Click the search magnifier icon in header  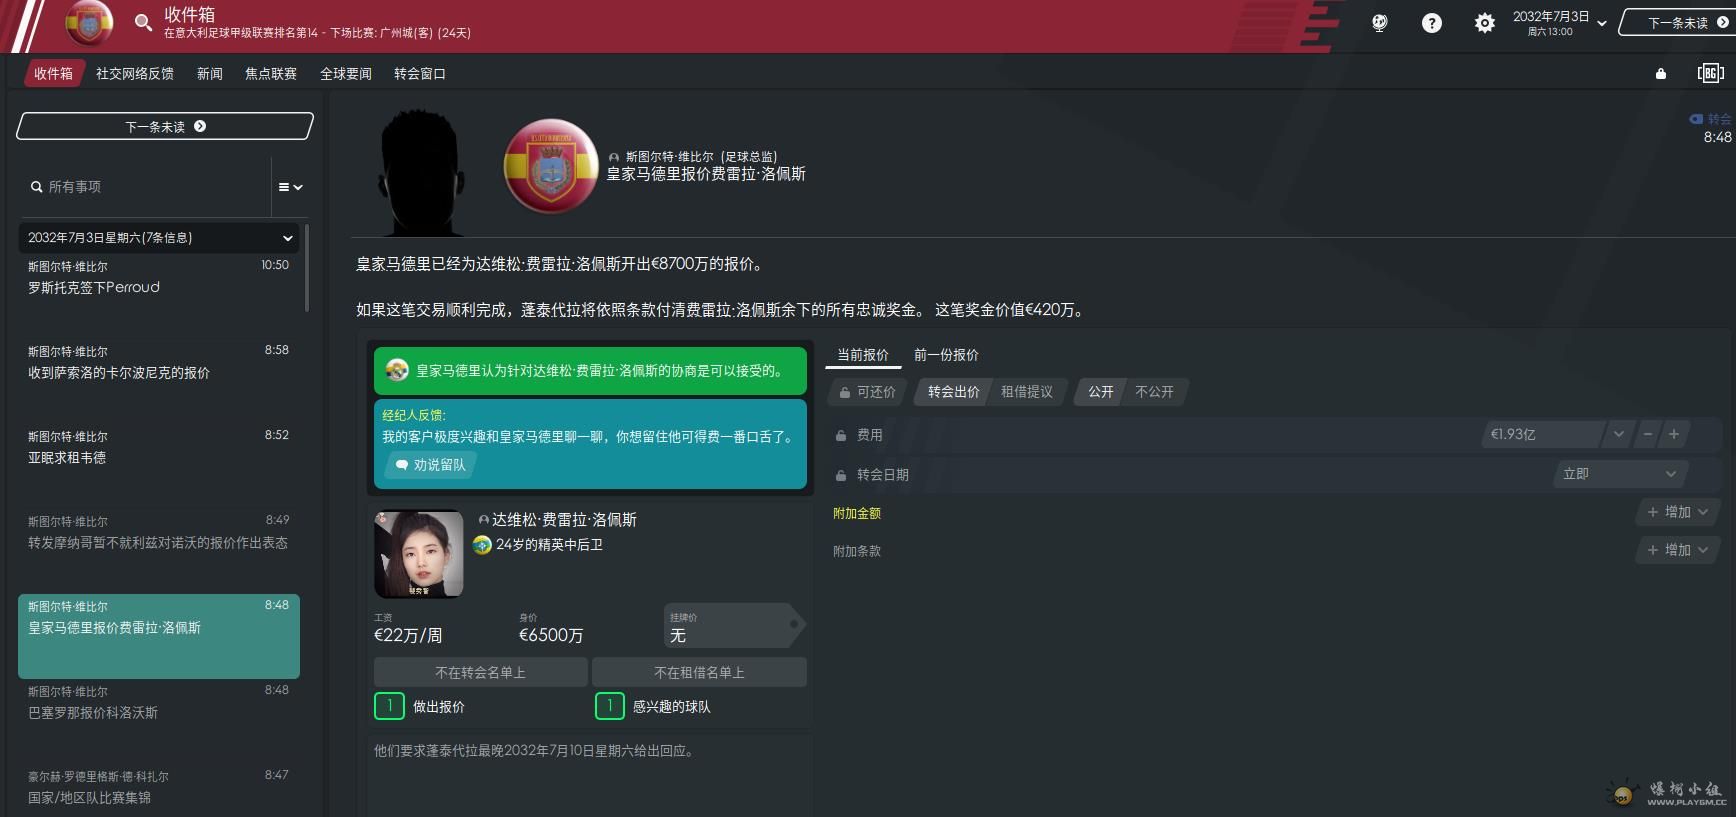coord(143,22)
